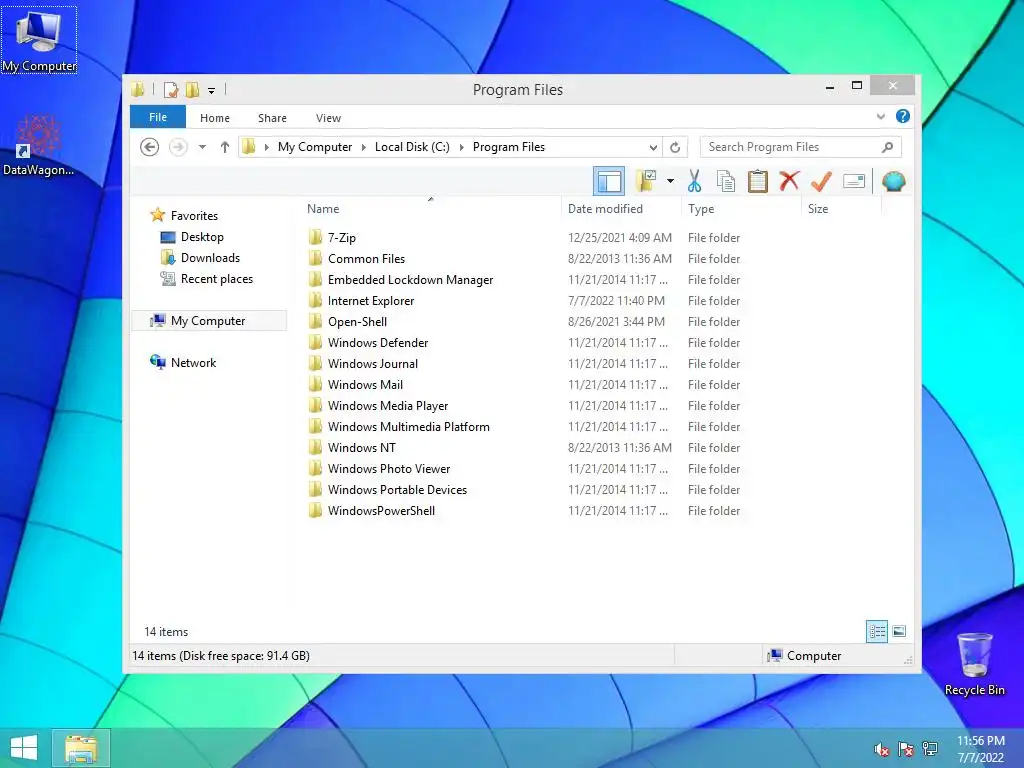
Task: Click the Start button on taskbar
Action: (24, 748)
